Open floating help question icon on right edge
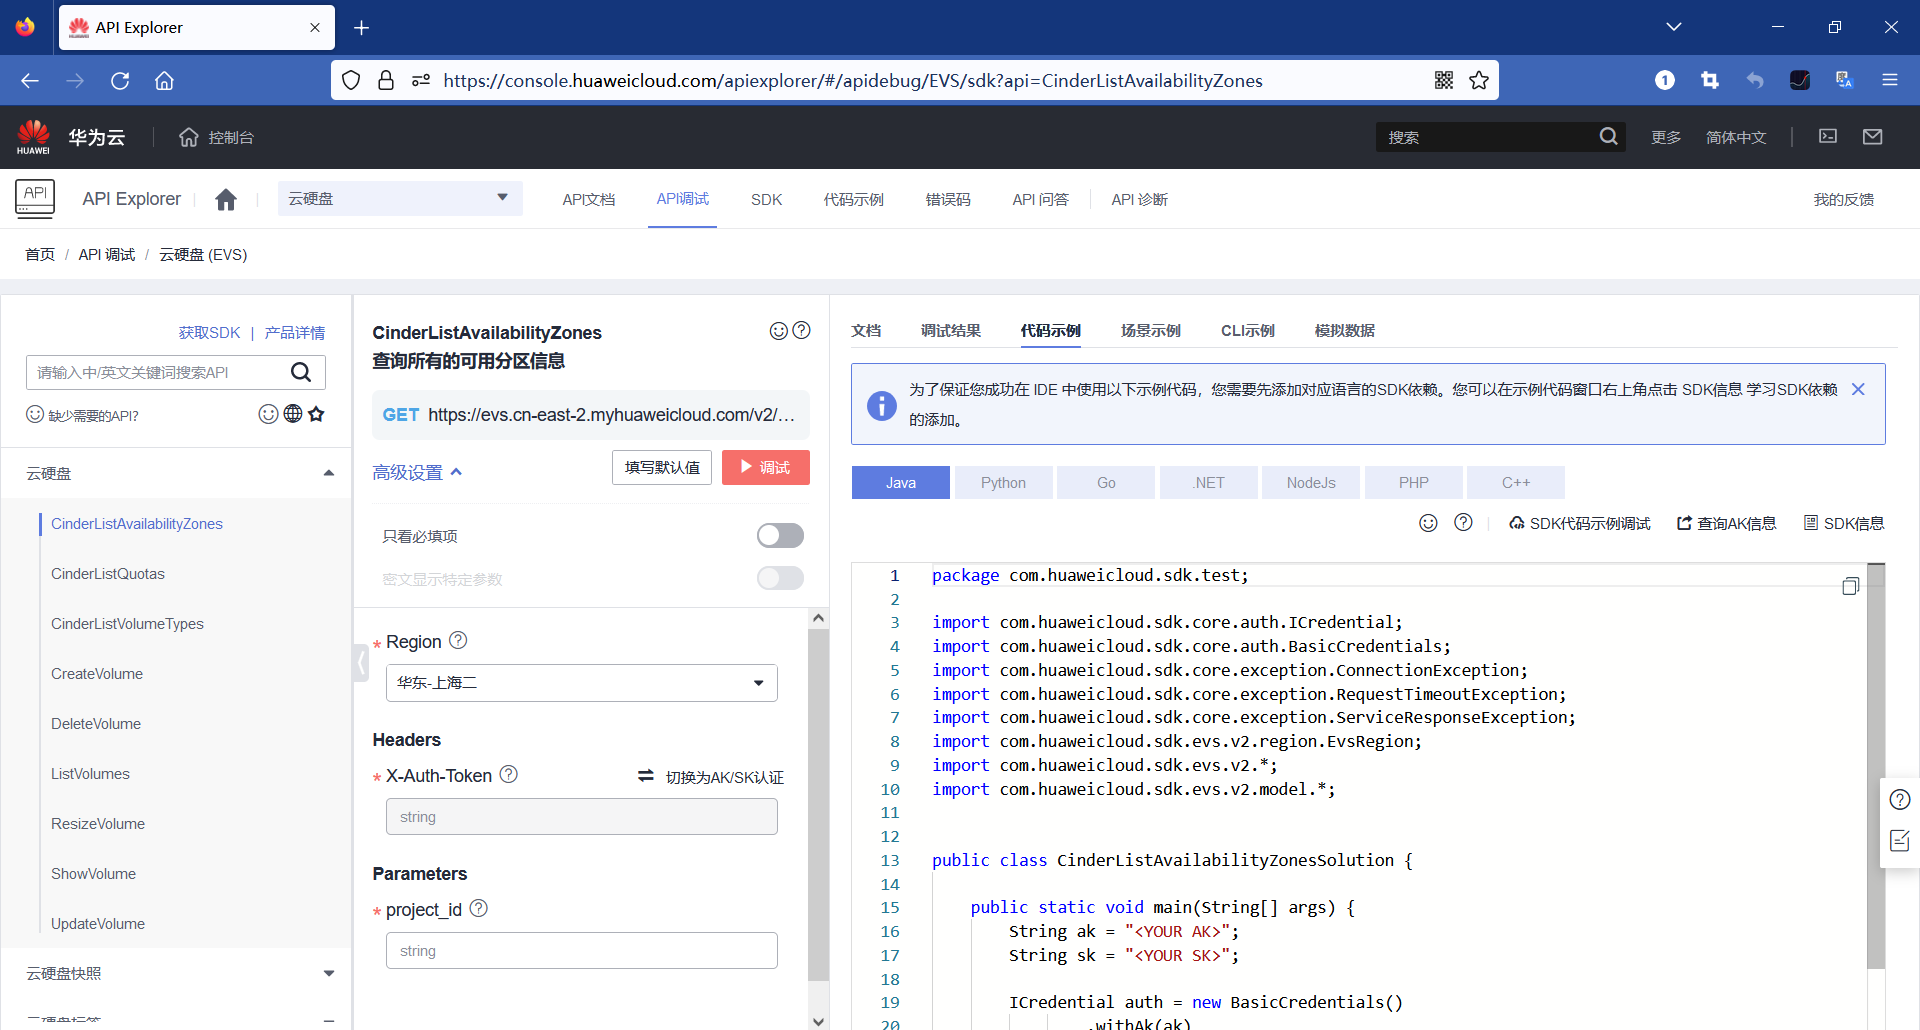This screenshot has height=1030, width=1920. pyautogui.click(x=1900, y=799)
